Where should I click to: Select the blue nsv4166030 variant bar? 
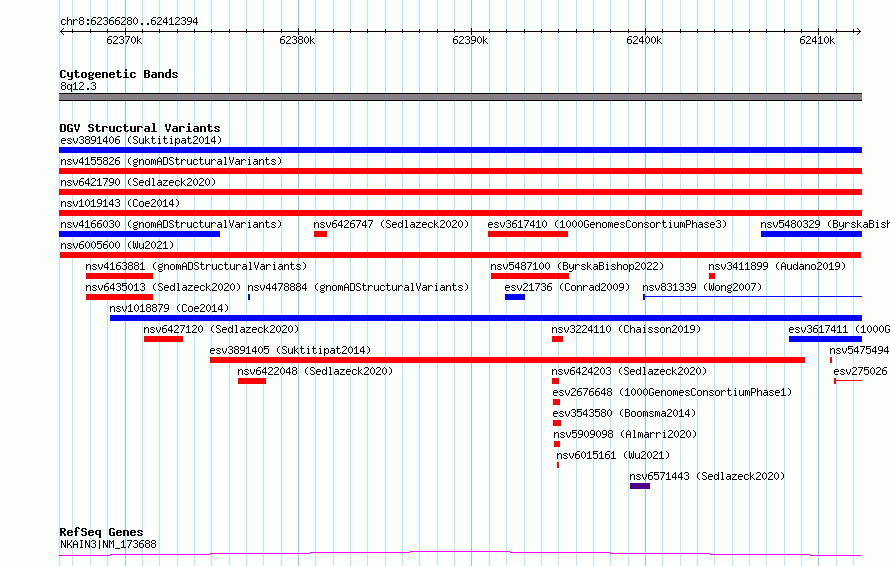tap(140, 234)
